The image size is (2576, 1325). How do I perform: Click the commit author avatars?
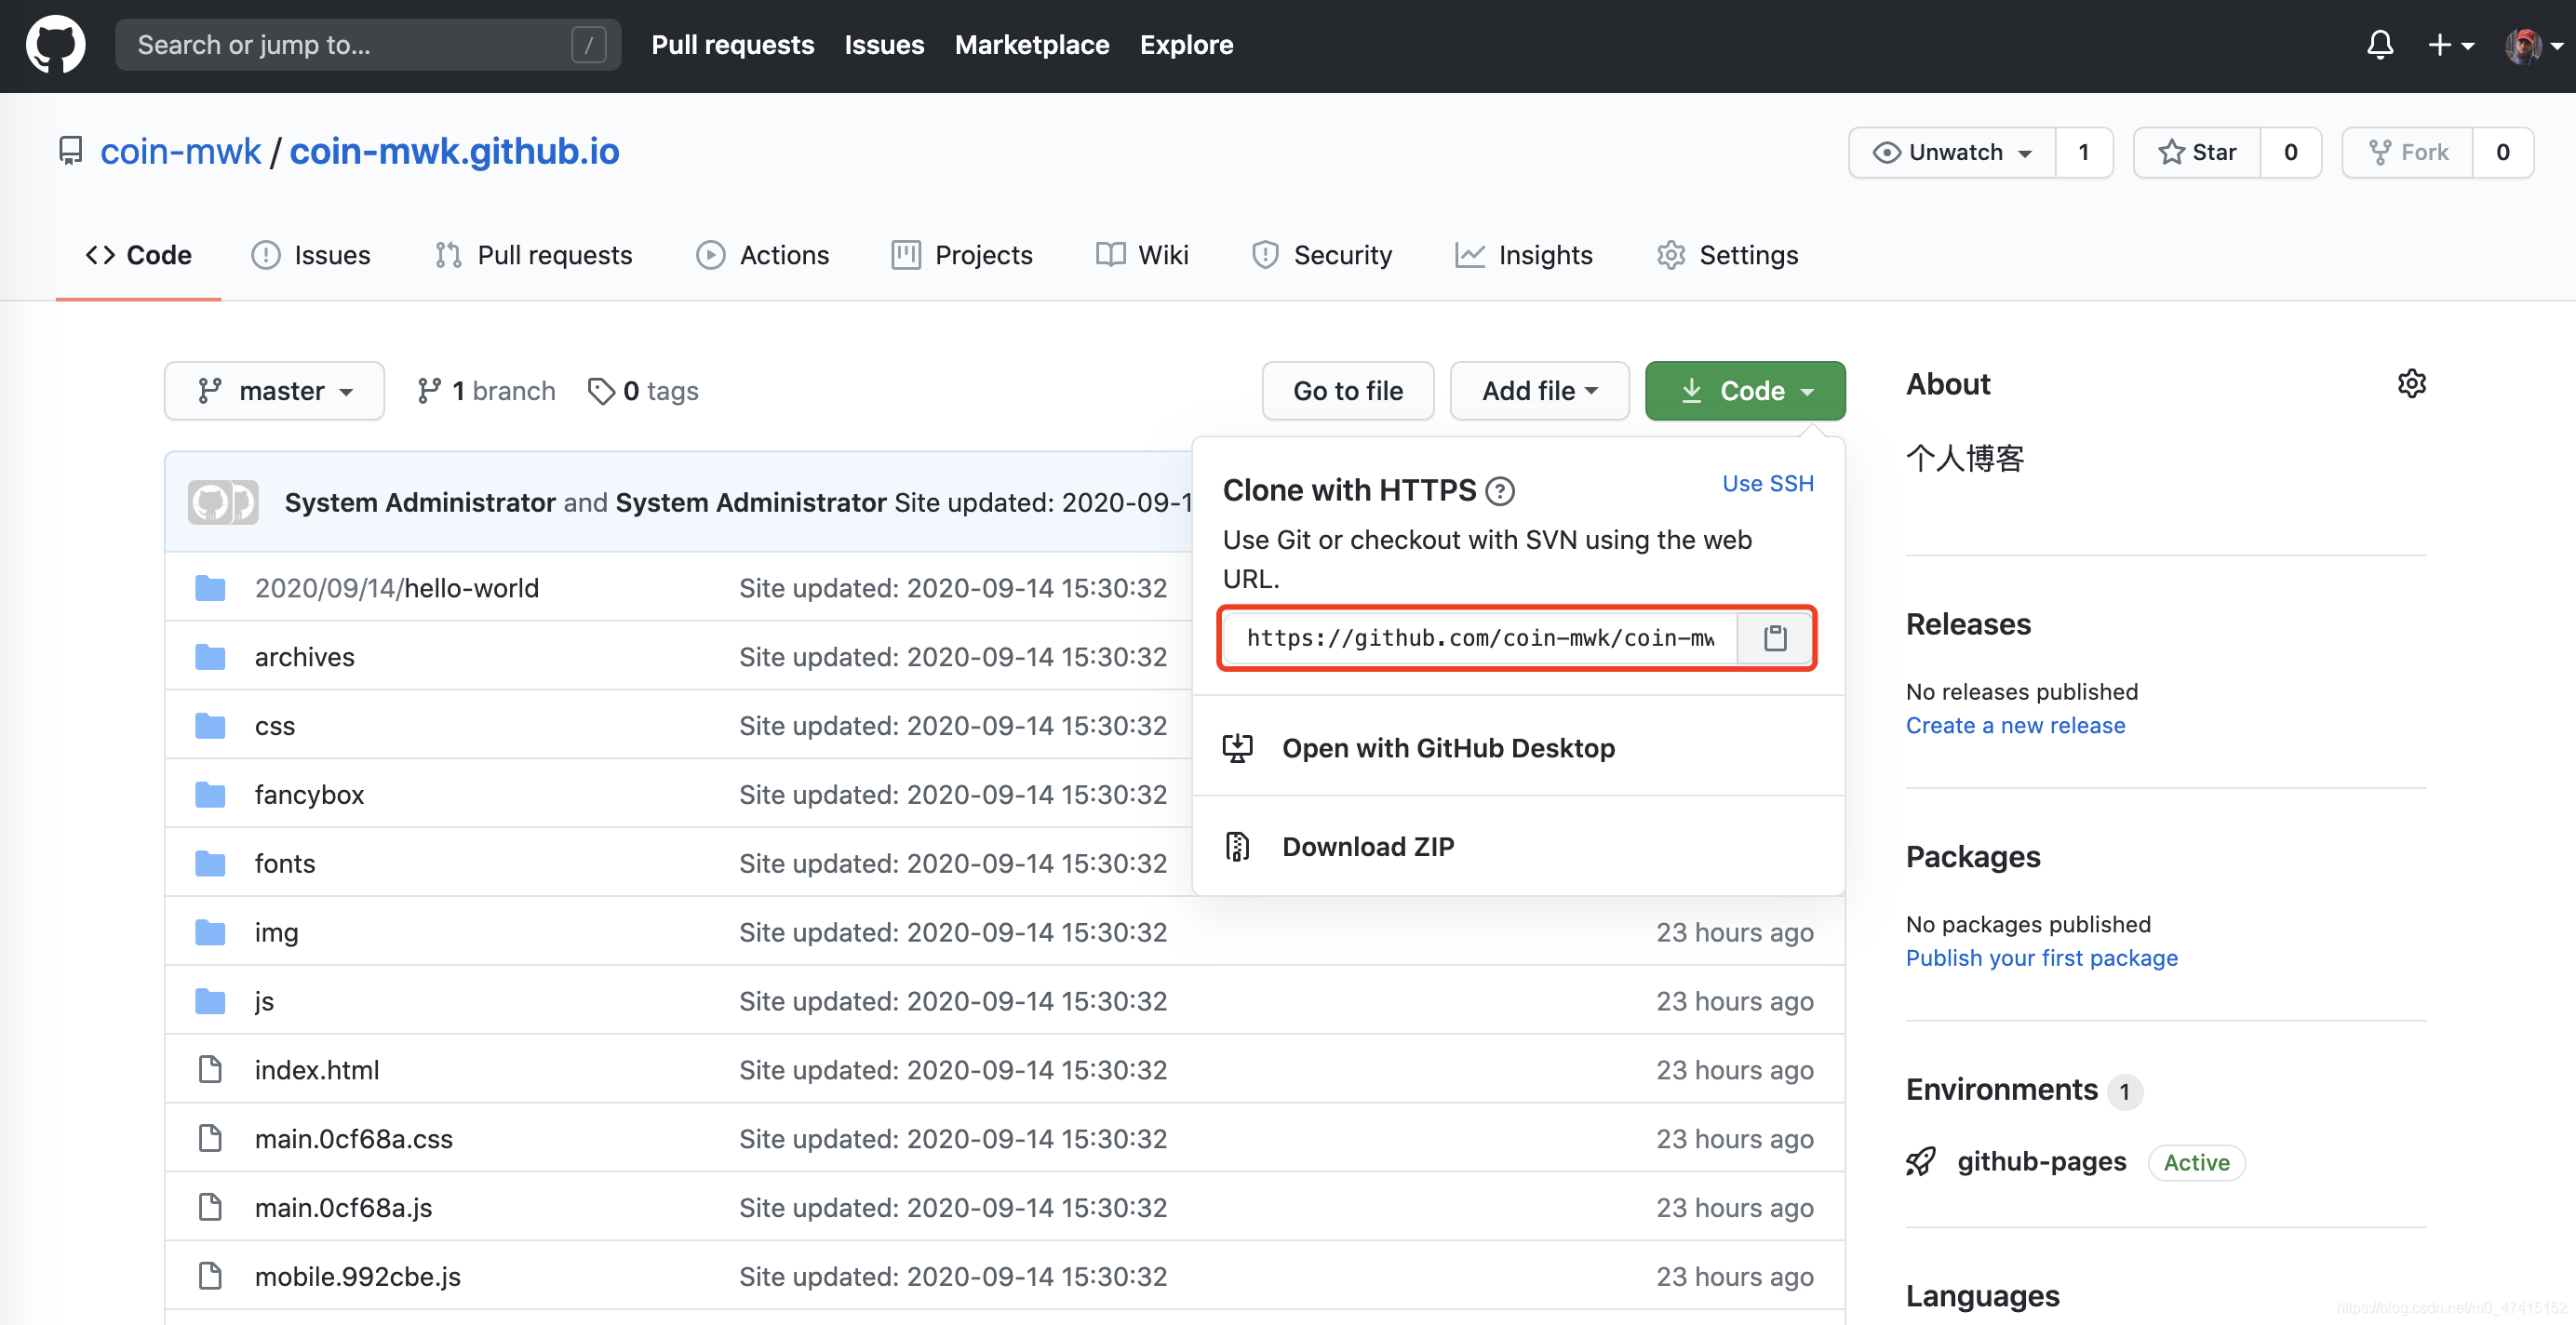[223, 502]
